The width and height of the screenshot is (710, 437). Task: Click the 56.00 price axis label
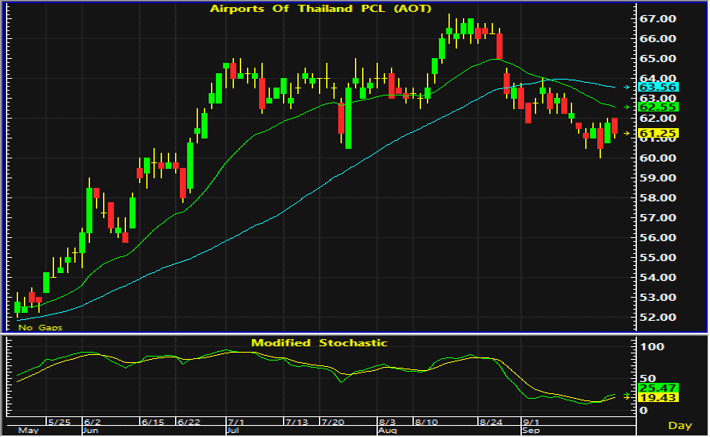click(657, 238)
